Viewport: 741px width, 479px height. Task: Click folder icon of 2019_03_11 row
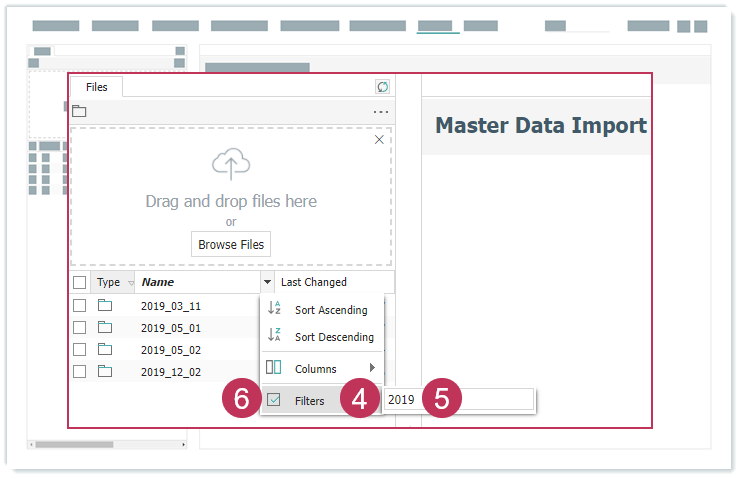coord(105,305)
